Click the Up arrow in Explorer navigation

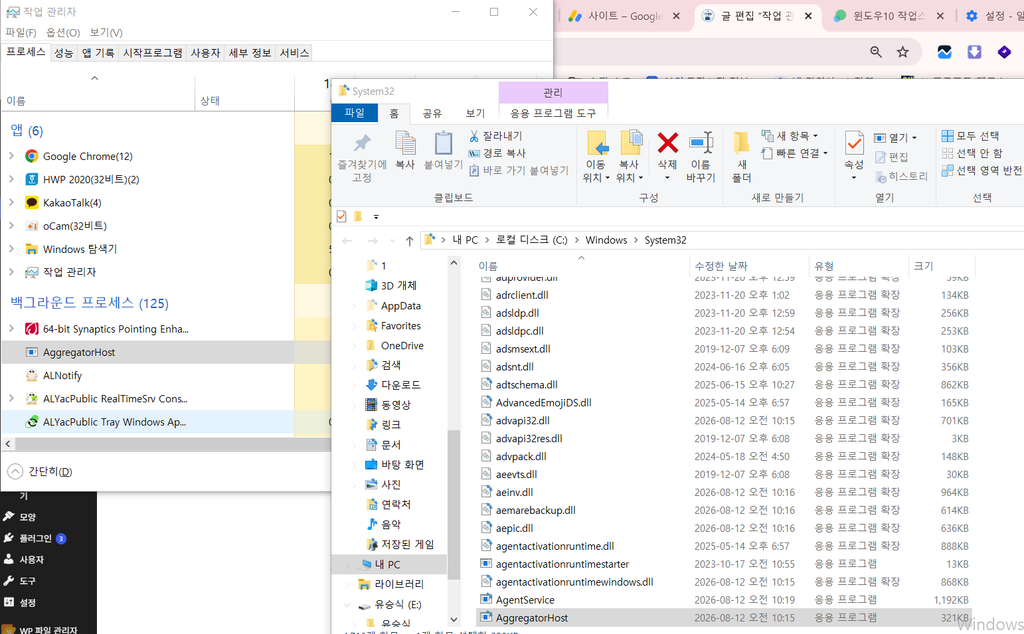click(x=409, y=241)
